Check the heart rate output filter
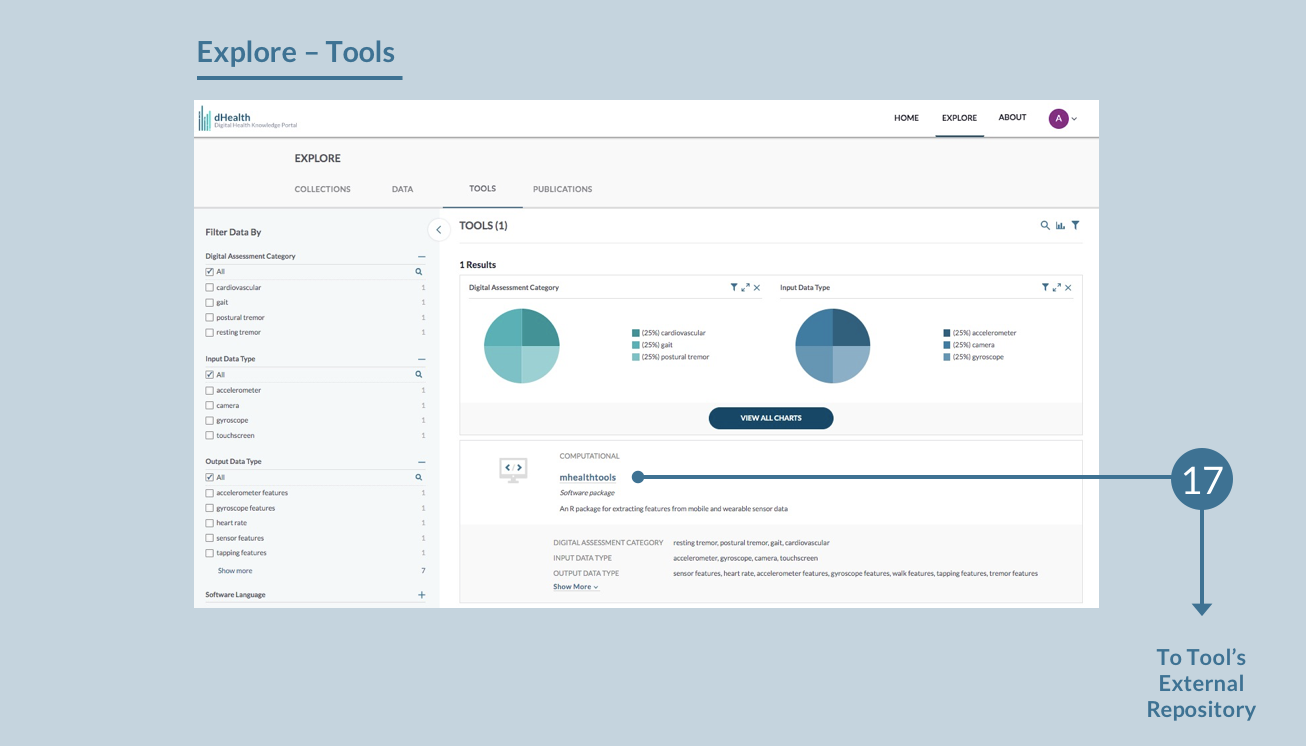The image size is (1313, 746). tap(209, 523)
